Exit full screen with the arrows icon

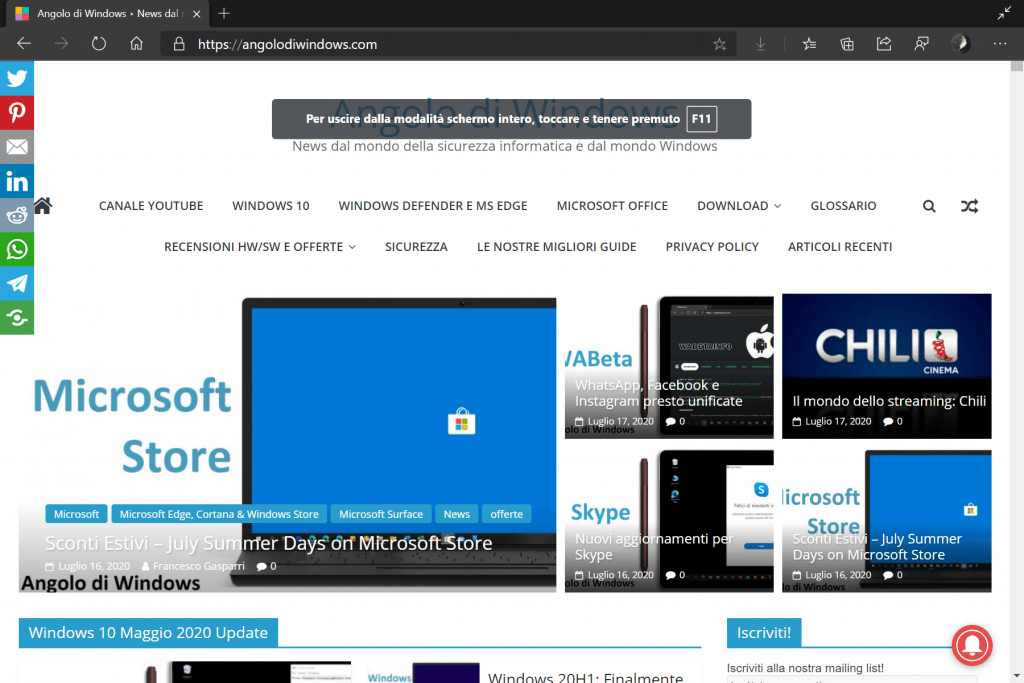click(x=1004, y=13)
